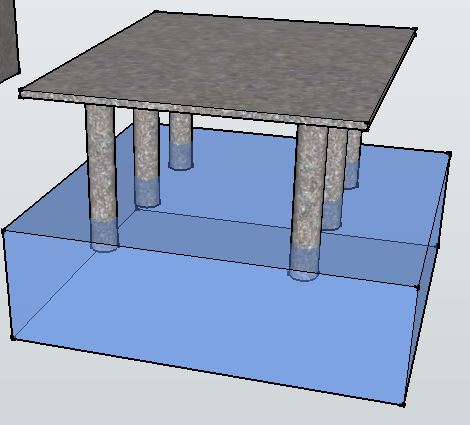Viewport: 470px width, 425px height.
Task: Click the blue box top-right back corner
Action: [x=450, y=154]
